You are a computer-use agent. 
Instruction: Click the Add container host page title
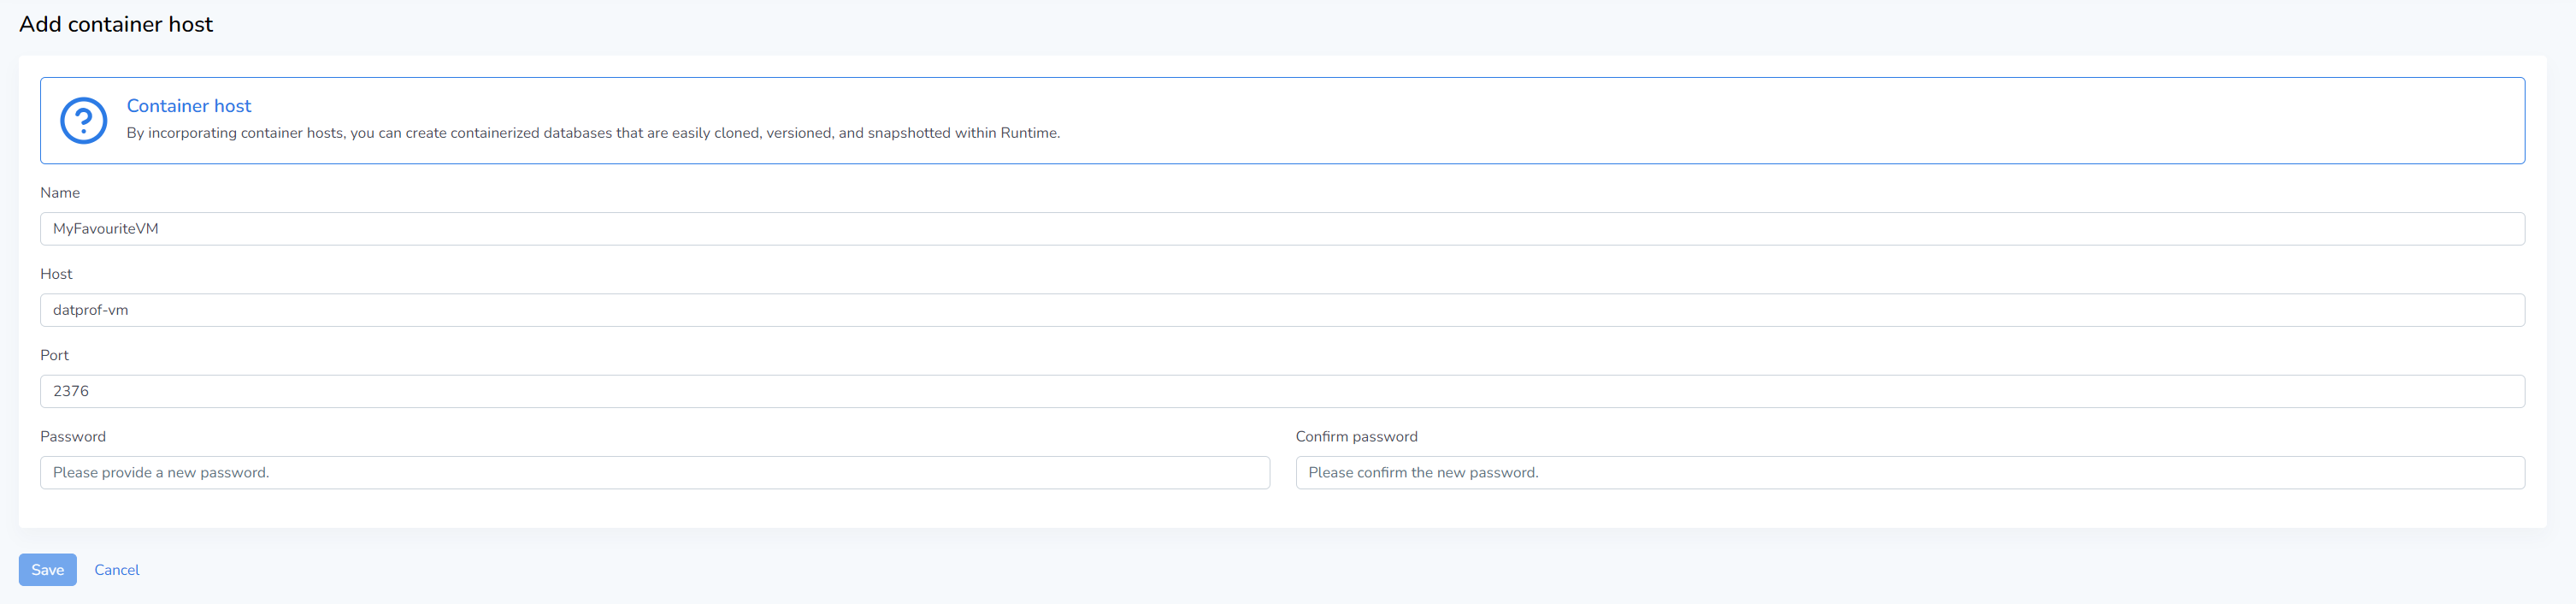(116, 24)
